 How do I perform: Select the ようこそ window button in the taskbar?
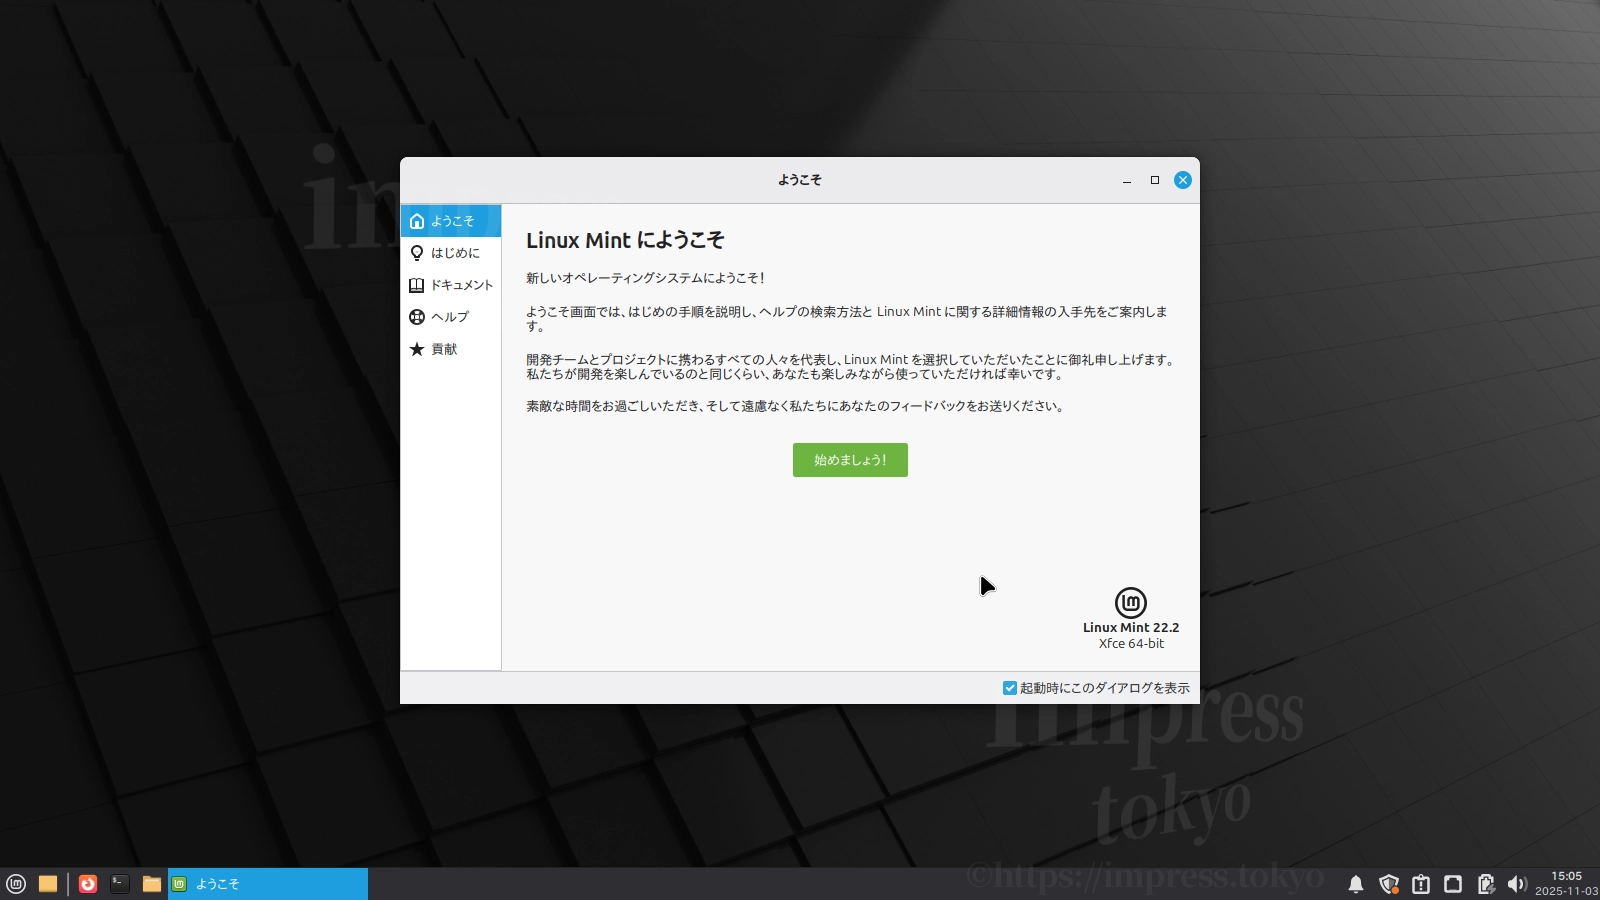coord(268,884)
